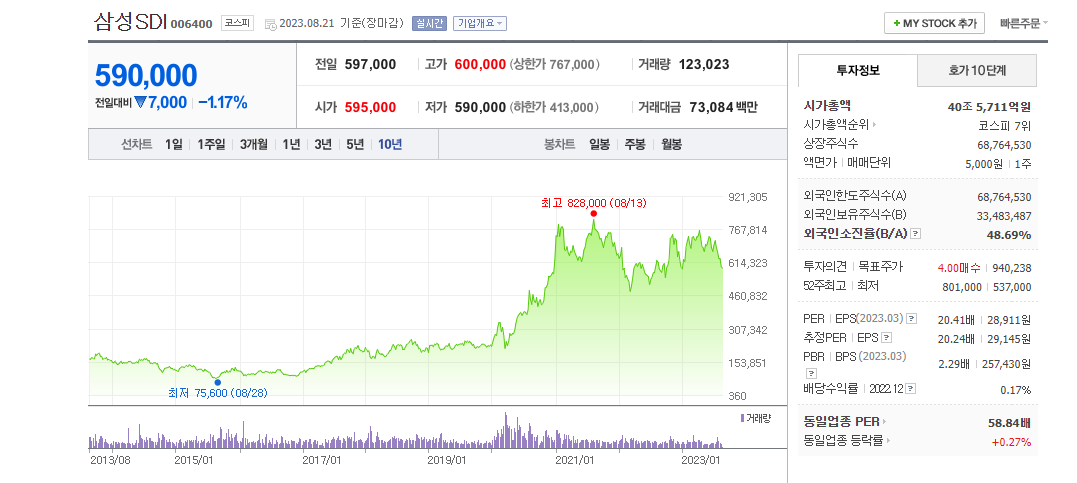Click the 배당수익률 value 0.17%
Viewport: 1077px width, 483px height.
1016,390
